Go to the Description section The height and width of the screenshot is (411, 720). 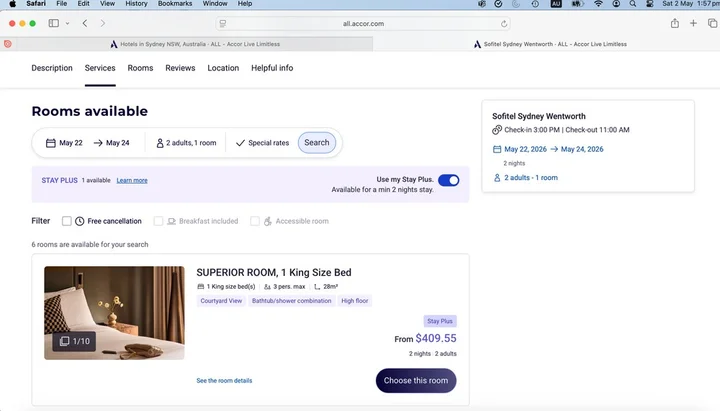(52, 68)
